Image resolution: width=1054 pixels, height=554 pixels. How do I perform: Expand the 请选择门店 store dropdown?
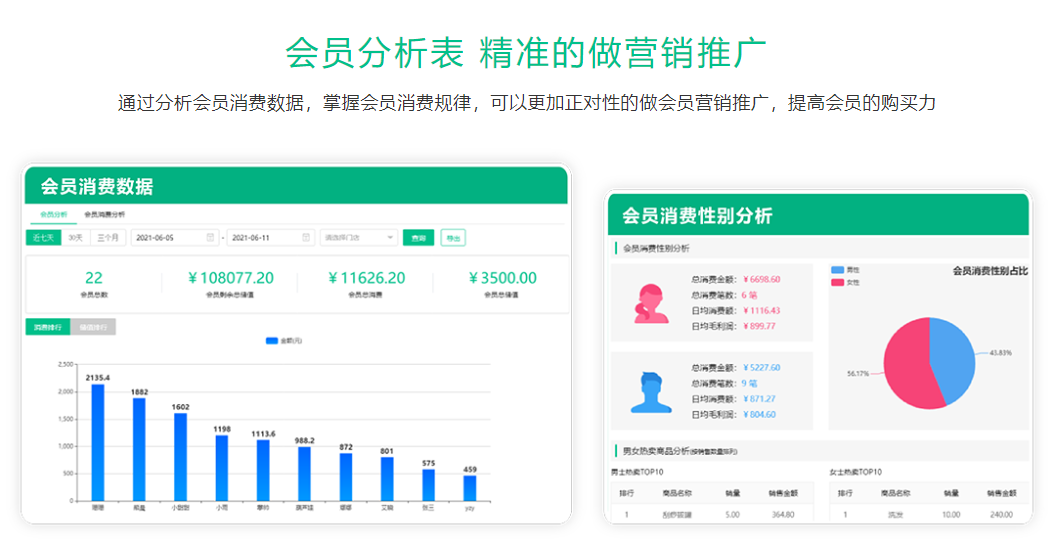[358, 238]
